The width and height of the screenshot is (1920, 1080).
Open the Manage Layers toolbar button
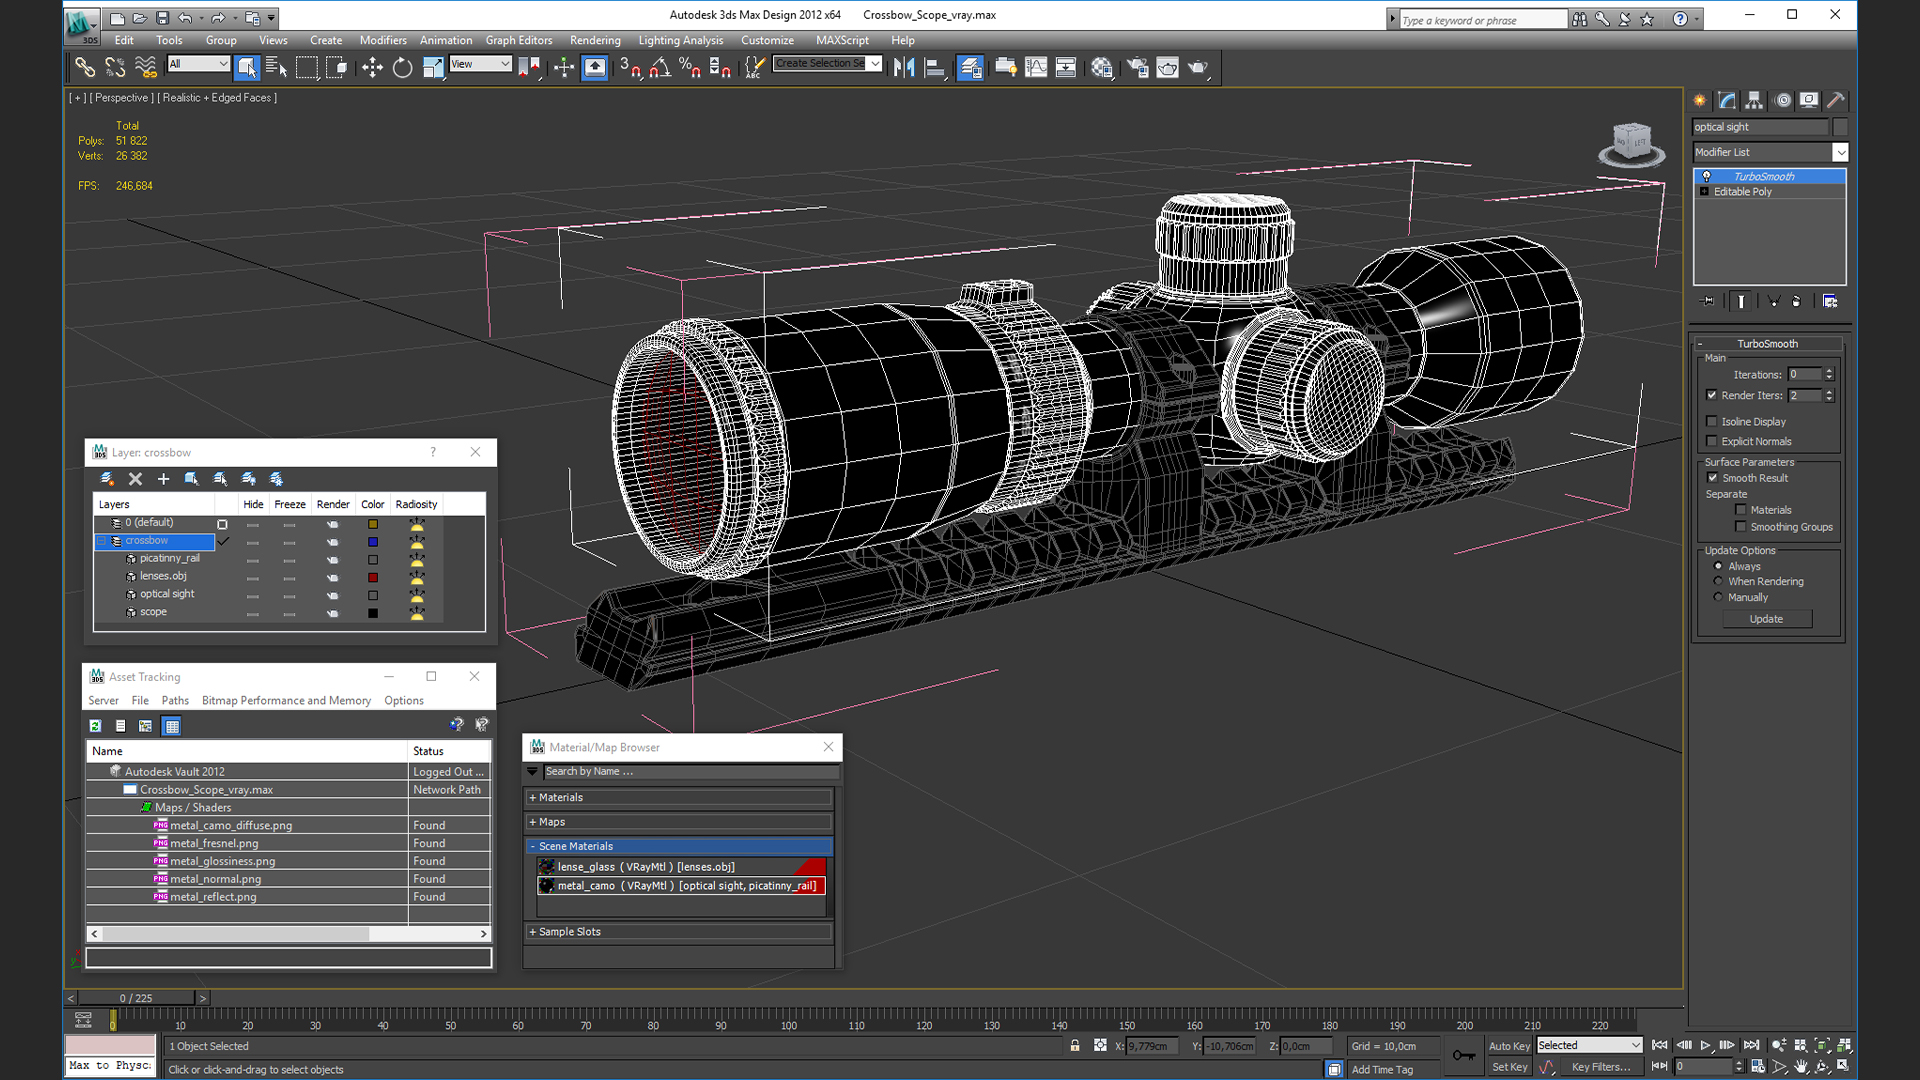(x=970, y=67)
